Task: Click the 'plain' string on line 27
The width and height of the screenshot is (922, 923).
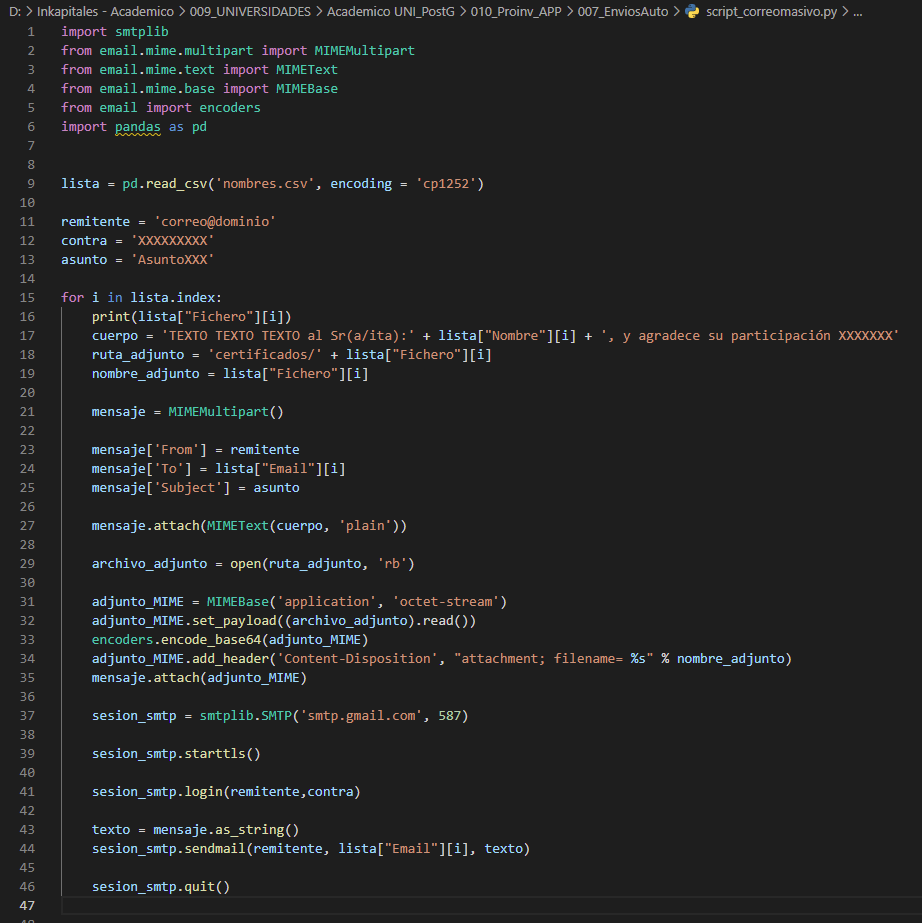Action: 365,526
